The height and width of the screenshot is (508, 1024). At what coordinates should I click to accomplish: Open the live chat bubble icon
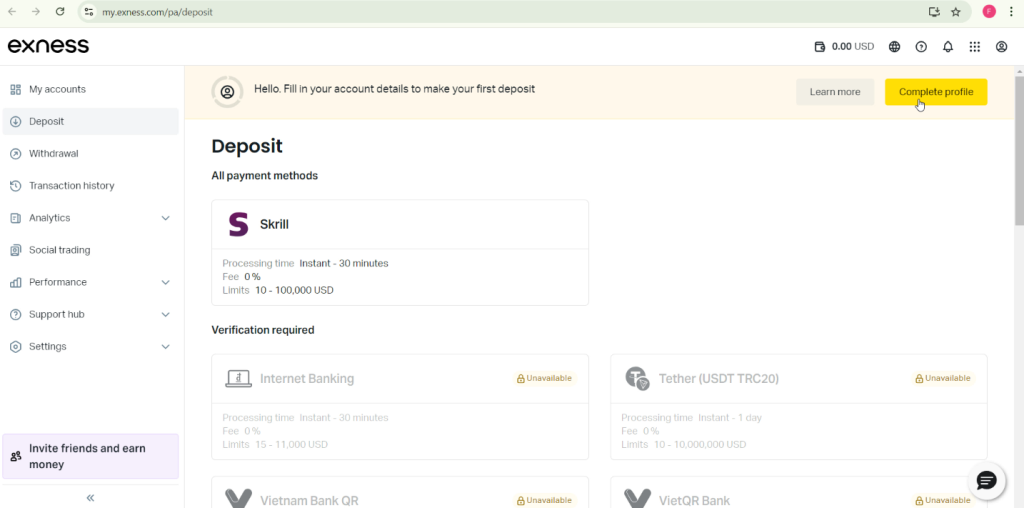986,481
